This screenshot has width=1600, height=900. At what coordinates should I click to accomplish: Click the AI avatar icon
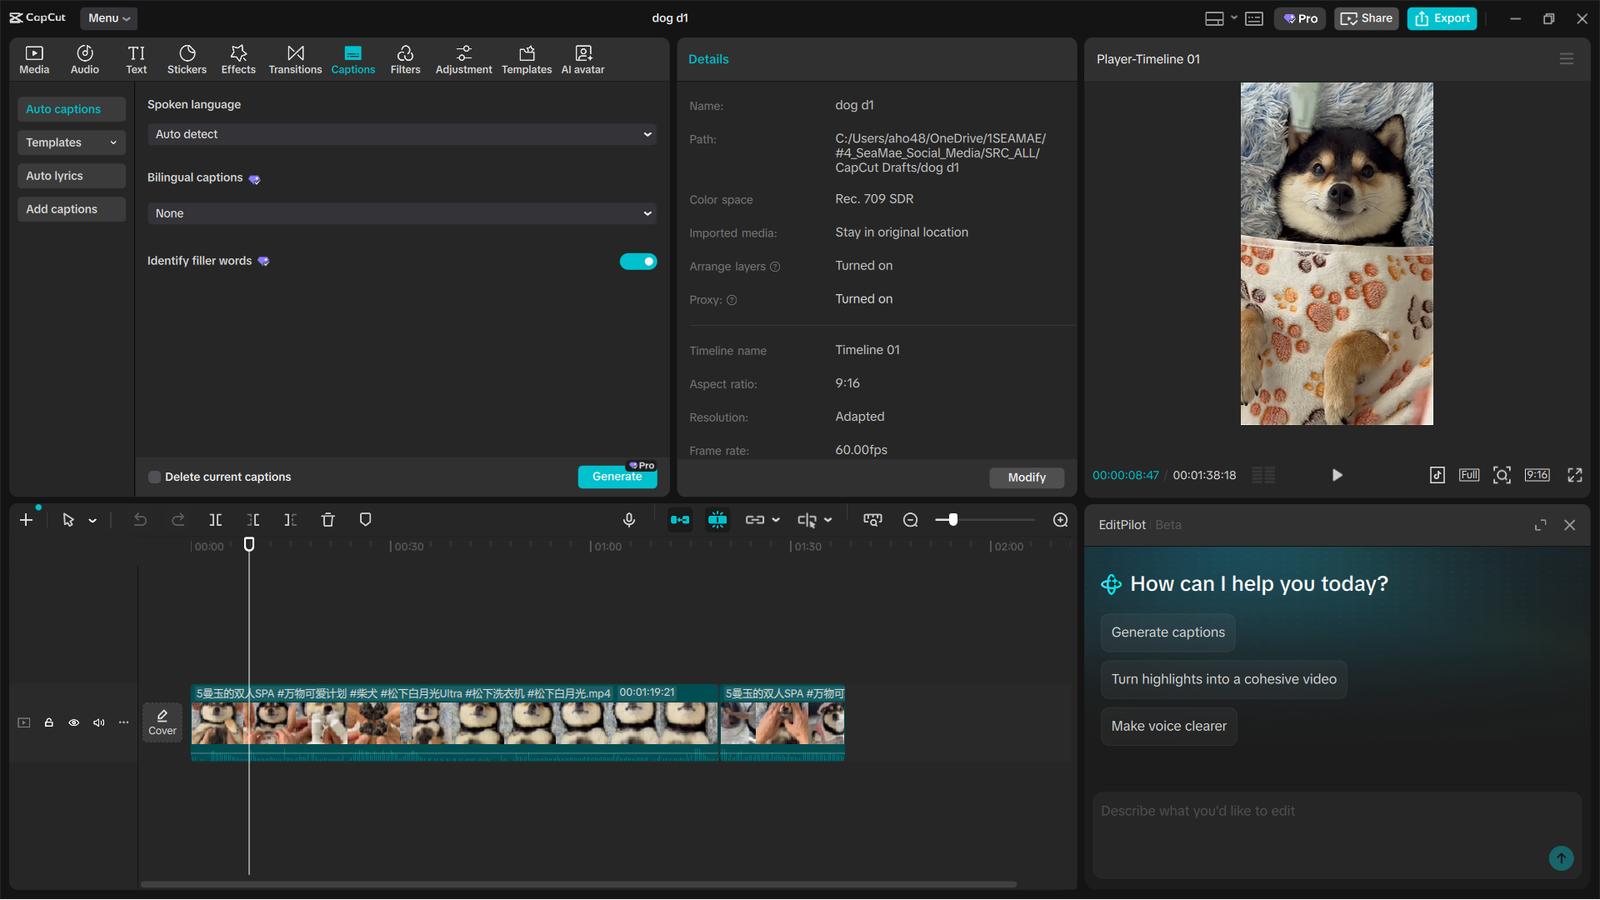(582, 58)
